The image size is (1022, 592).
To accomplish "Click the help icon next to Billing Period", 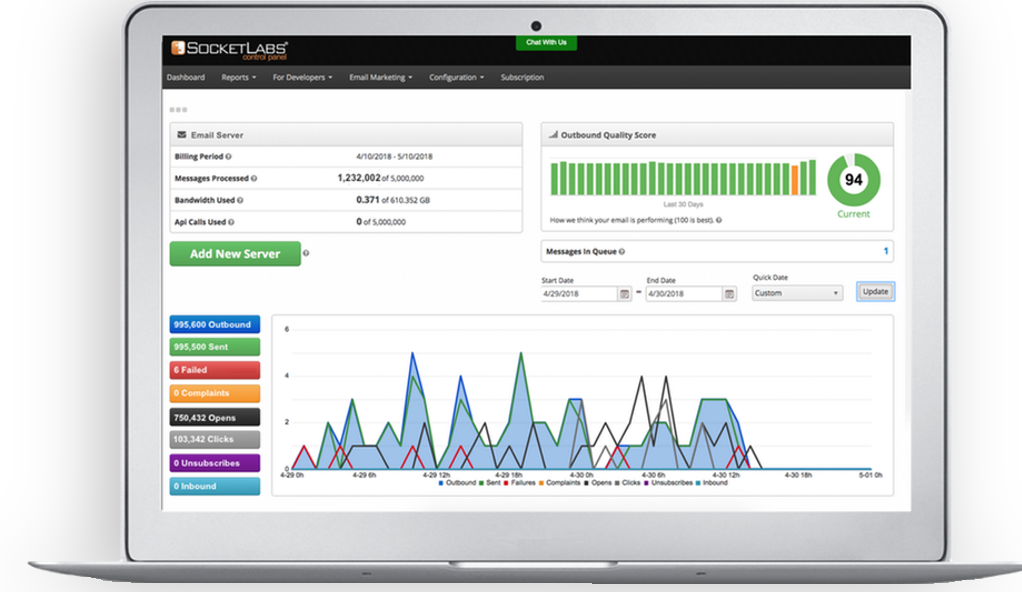I will coord(228,156).
